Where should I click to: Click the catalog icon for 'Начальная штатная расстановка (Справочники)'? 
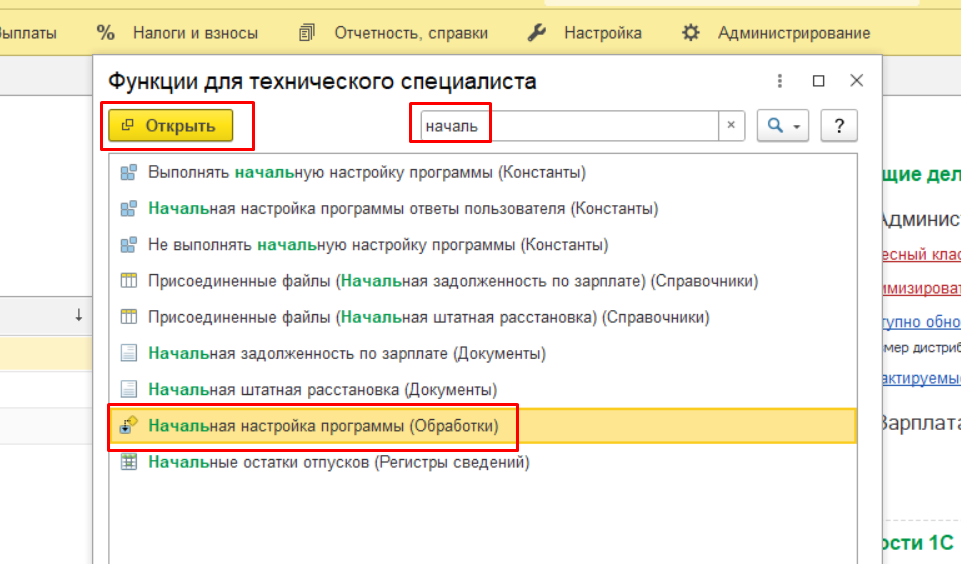[128, 317]
